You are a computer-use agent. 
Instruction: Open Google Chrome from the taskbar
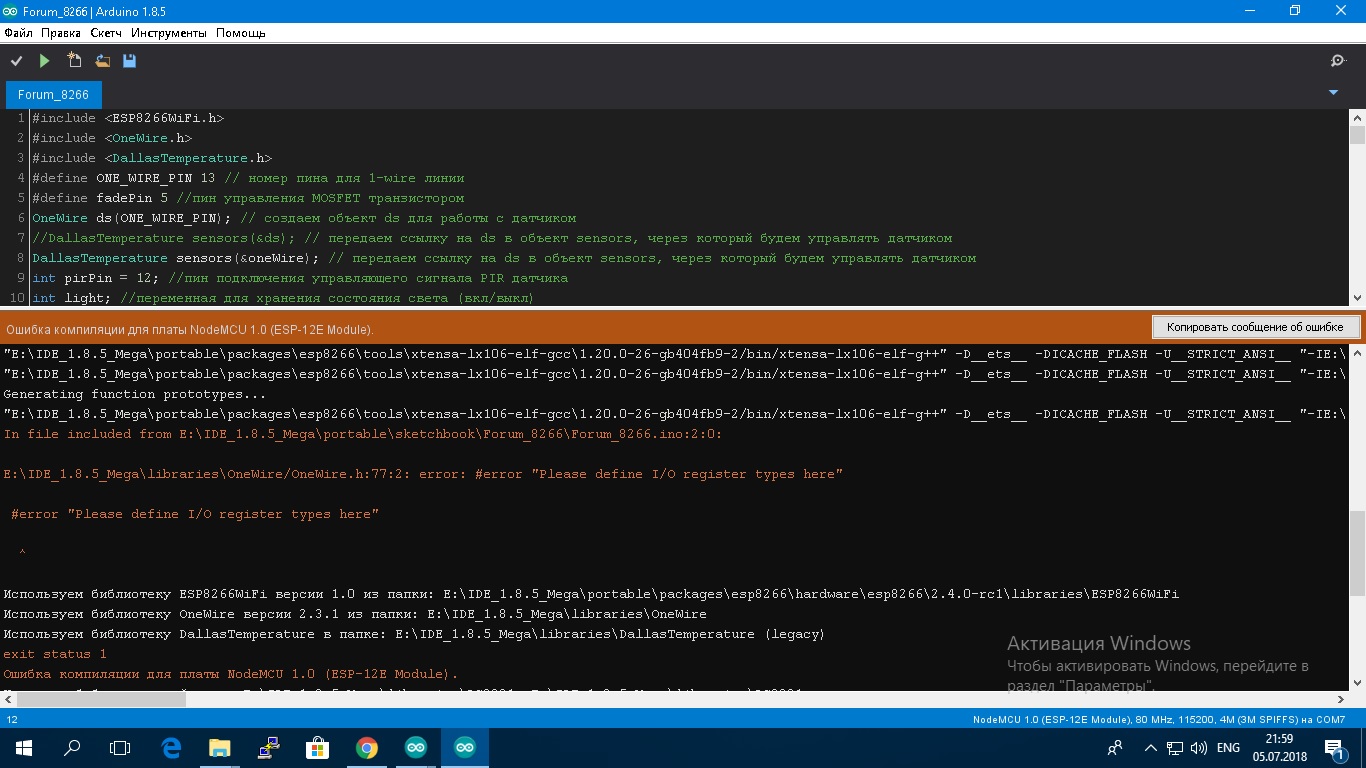[367, 747]
